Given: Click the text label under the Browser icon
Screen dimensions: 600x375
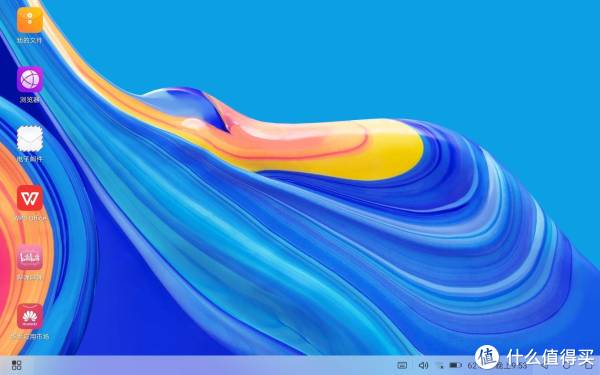Looking at the screenshot, I should click(30, 100).
